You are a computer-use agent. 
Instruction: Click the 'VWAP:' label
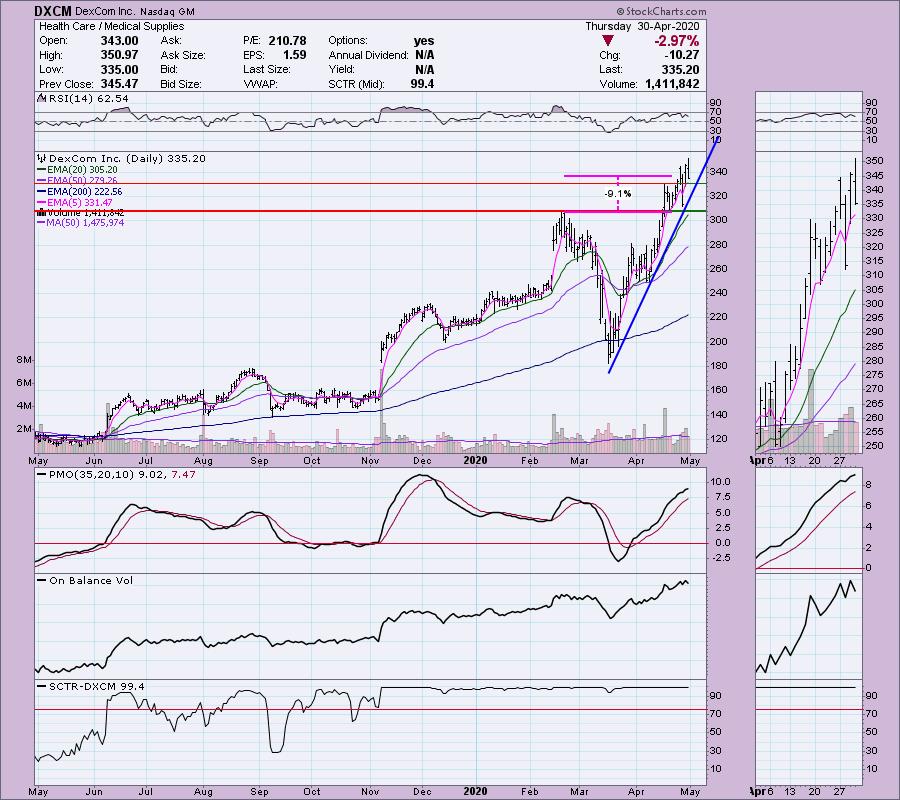261,84
